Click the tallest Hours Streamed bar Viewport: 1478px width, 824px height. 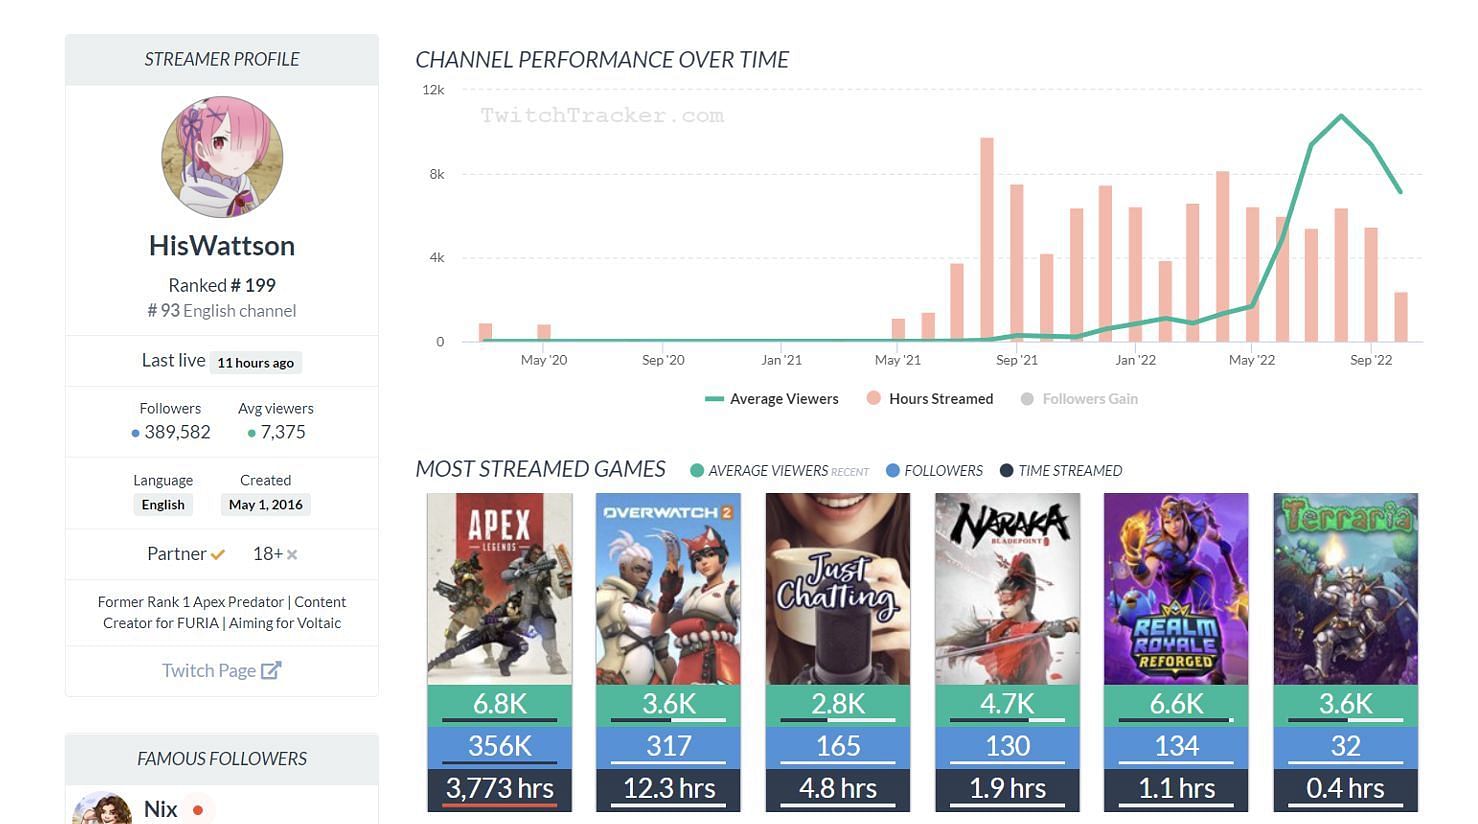click(x=987, y=240)
